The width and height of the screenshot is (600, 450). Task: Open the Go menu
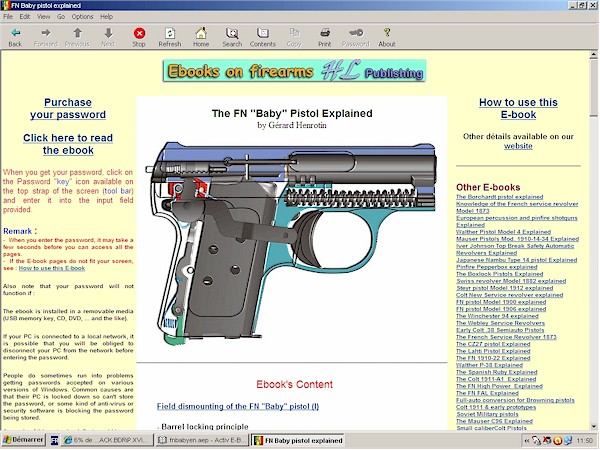tap(61, 16)
